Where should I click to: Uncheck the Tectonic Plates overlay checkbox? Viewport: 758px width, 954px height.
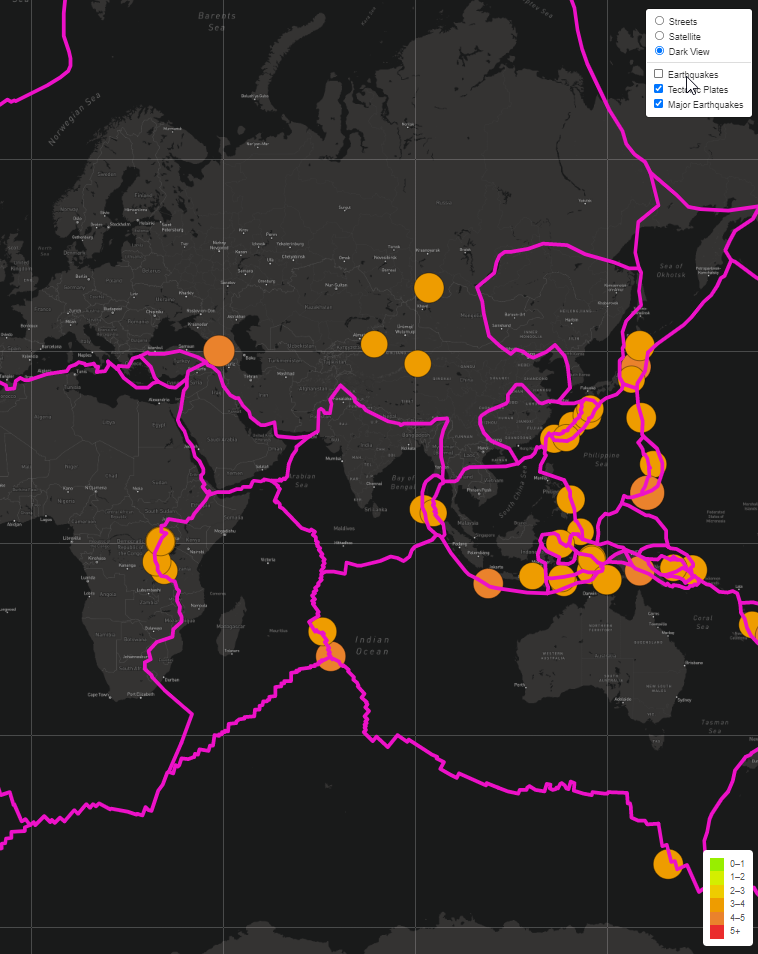point(658,89)
